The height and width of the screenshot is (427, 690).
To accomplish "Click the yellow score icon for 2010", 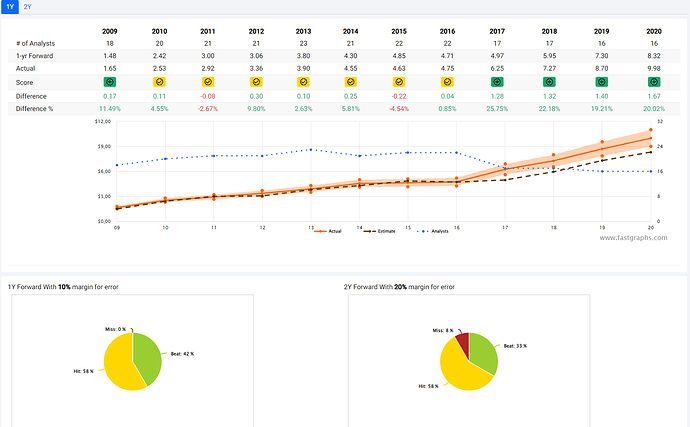I will coord(159,81).
